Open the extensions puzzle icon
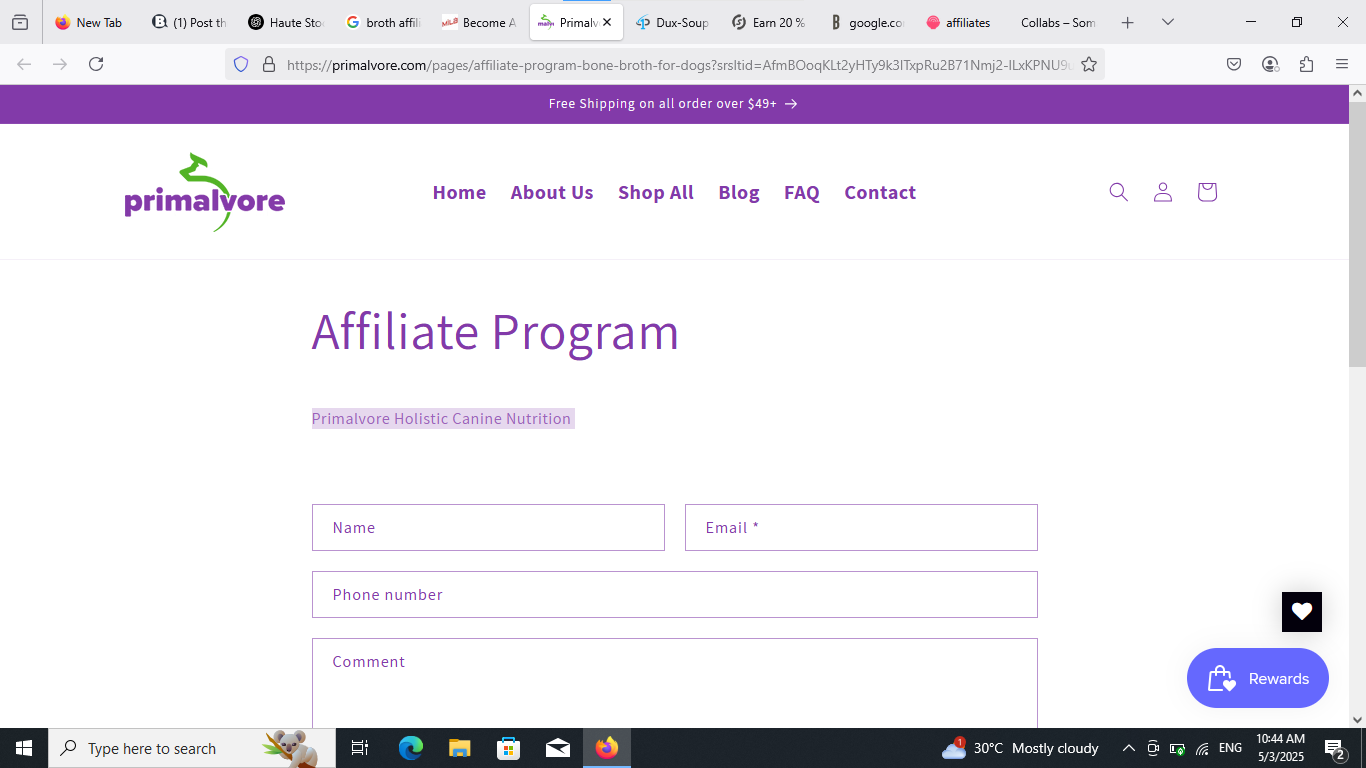1366x768 pixels. point(1306,64)
